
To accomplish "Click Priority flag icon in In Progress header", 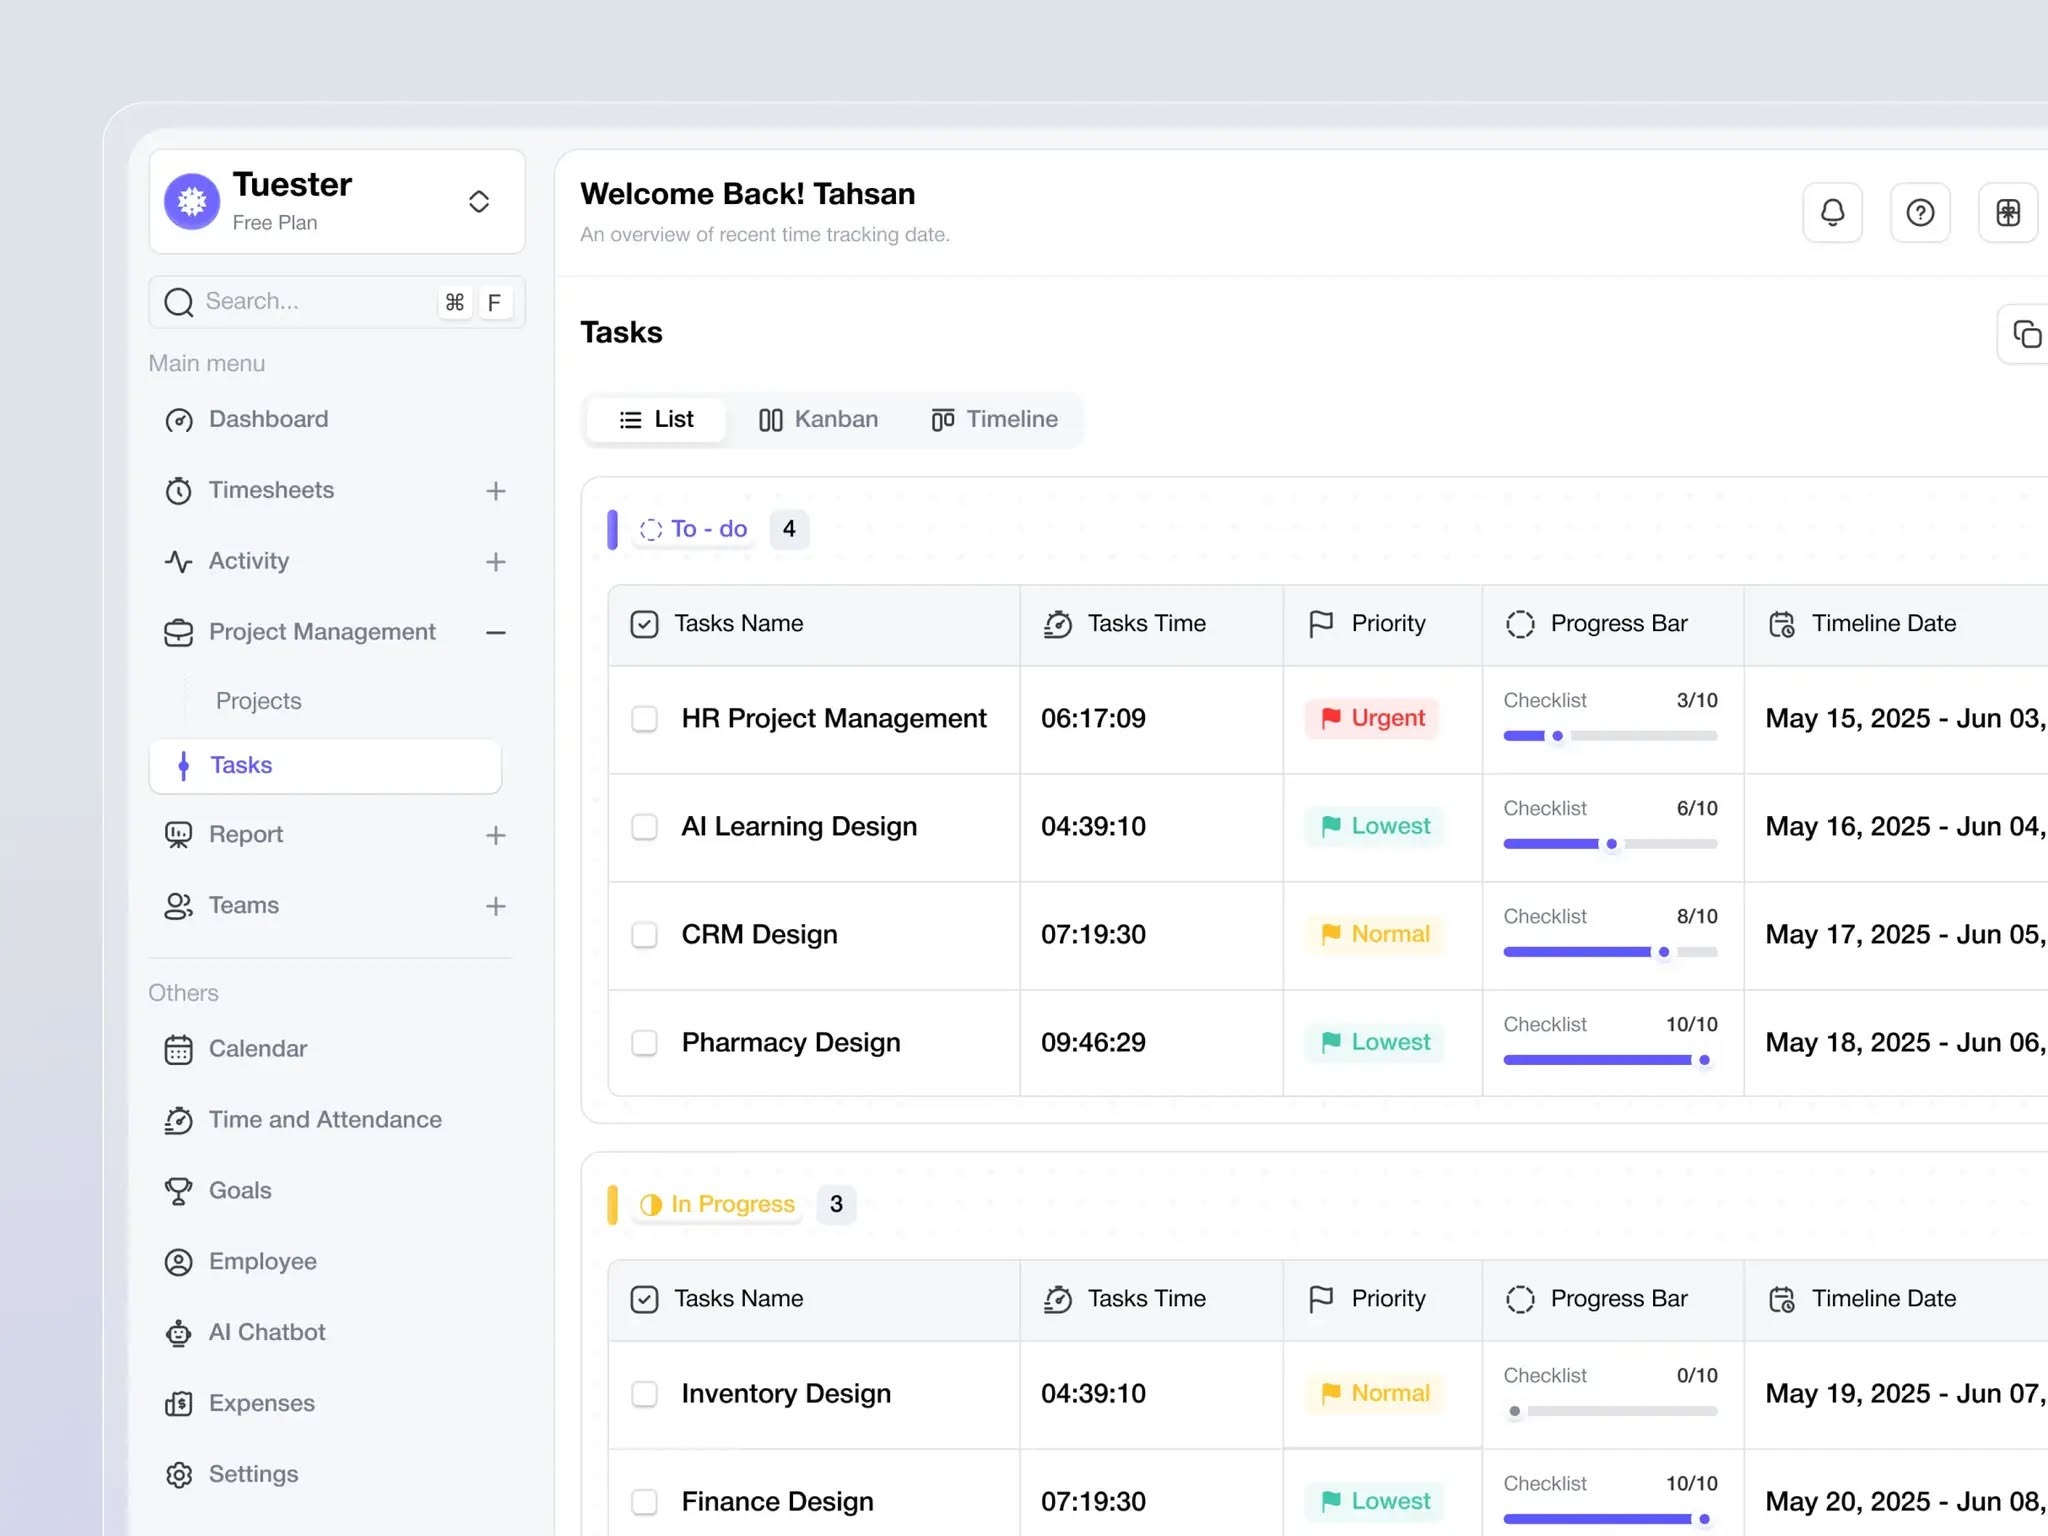I will click(1321, 1300).
